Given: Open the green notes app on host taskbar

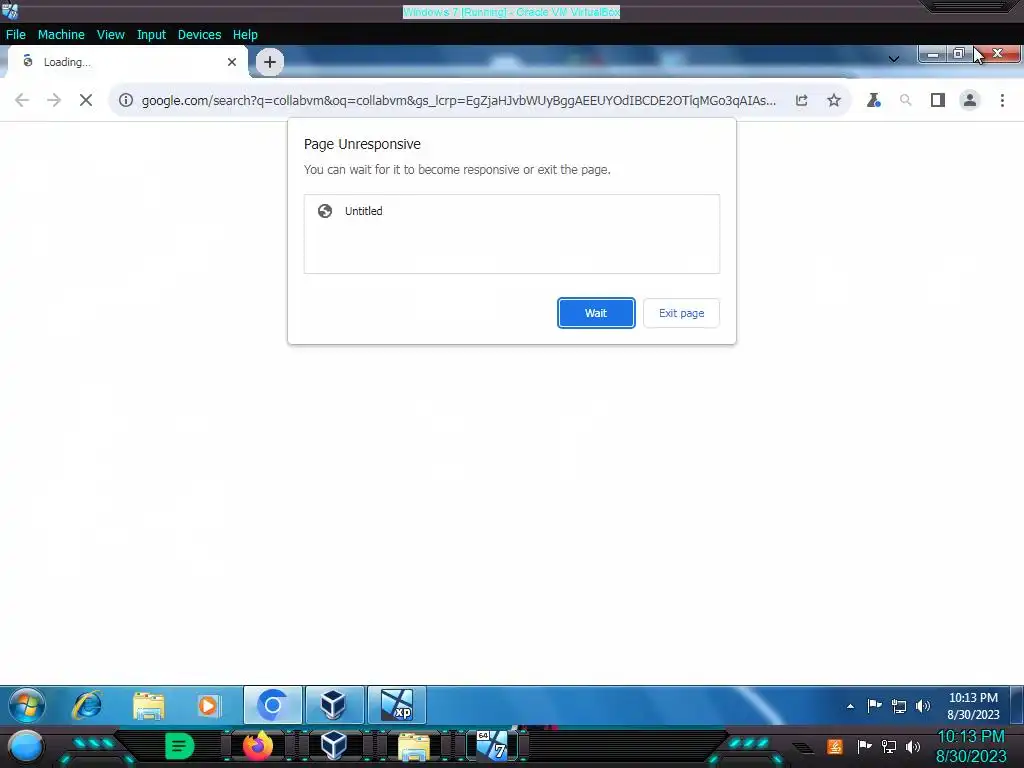Looking at the screenshot, I should tap(180, 746).
